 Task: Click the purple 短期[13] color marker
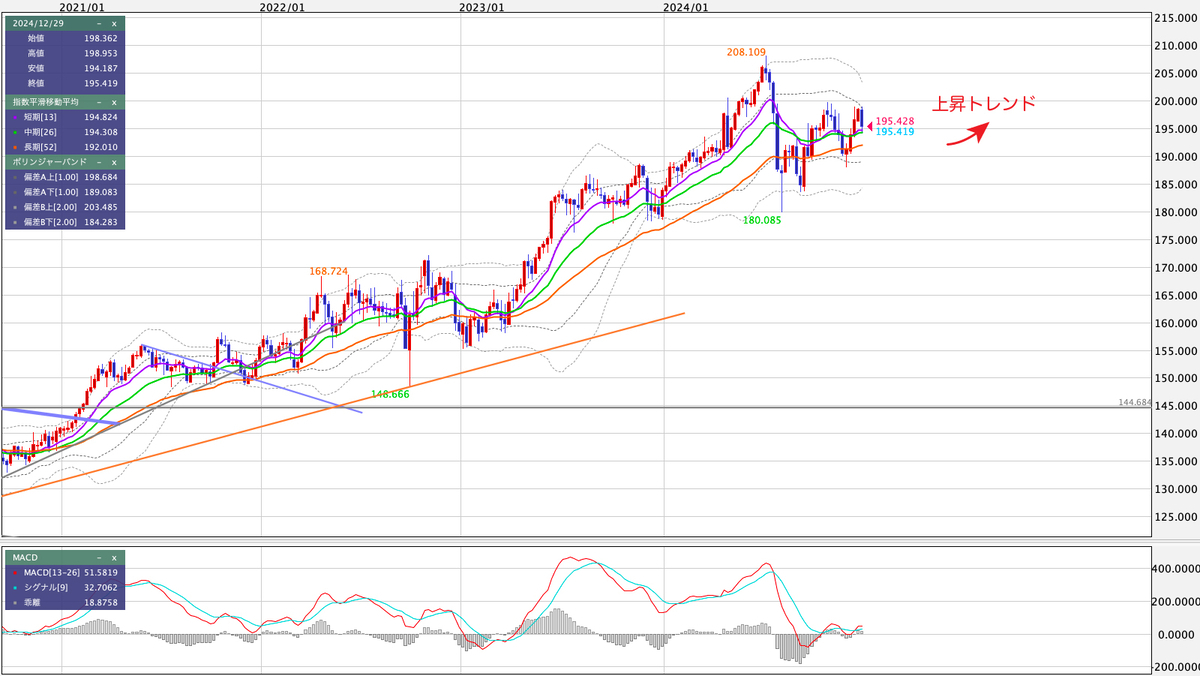tap(13, 117)
